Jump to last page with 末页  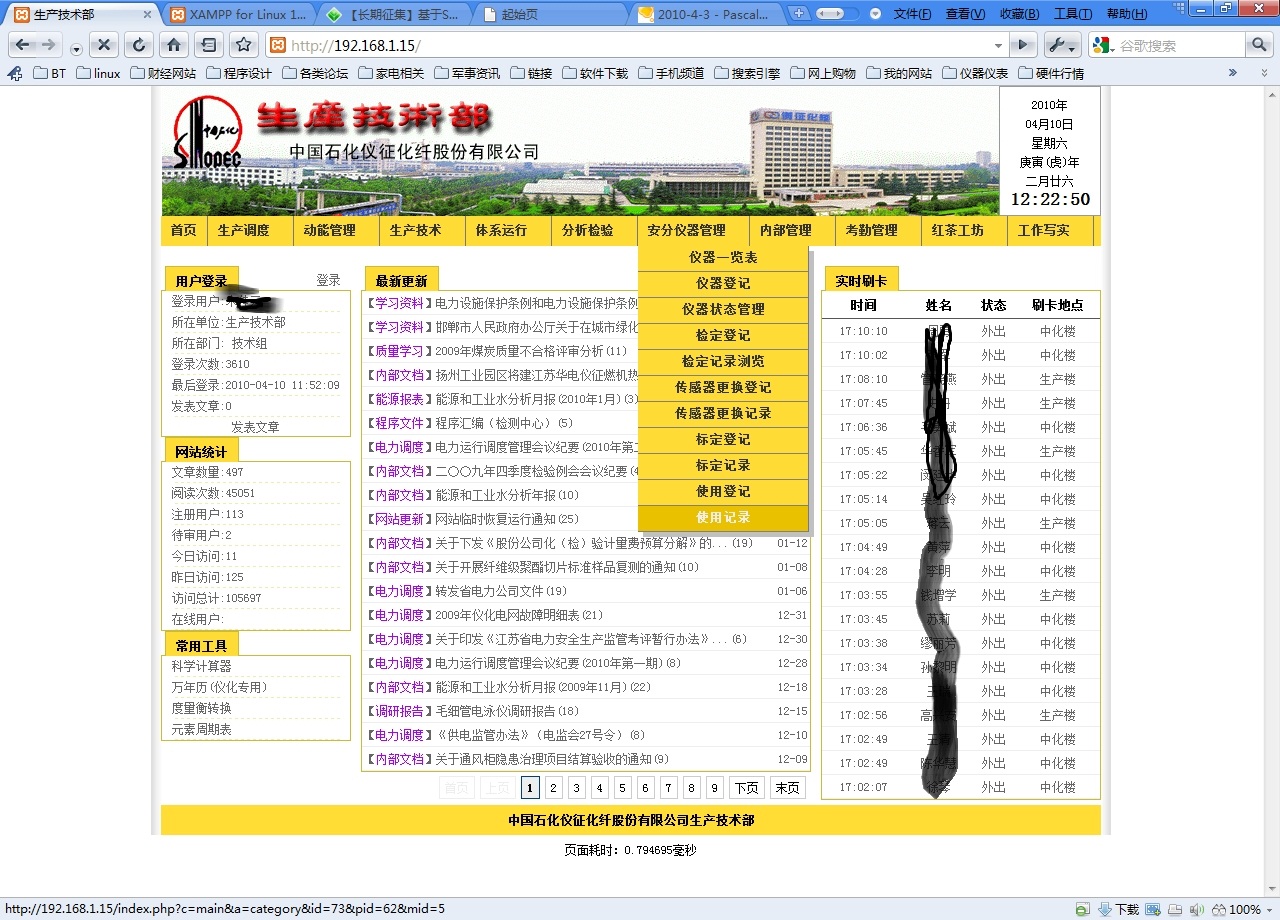(x=788, y=788)
